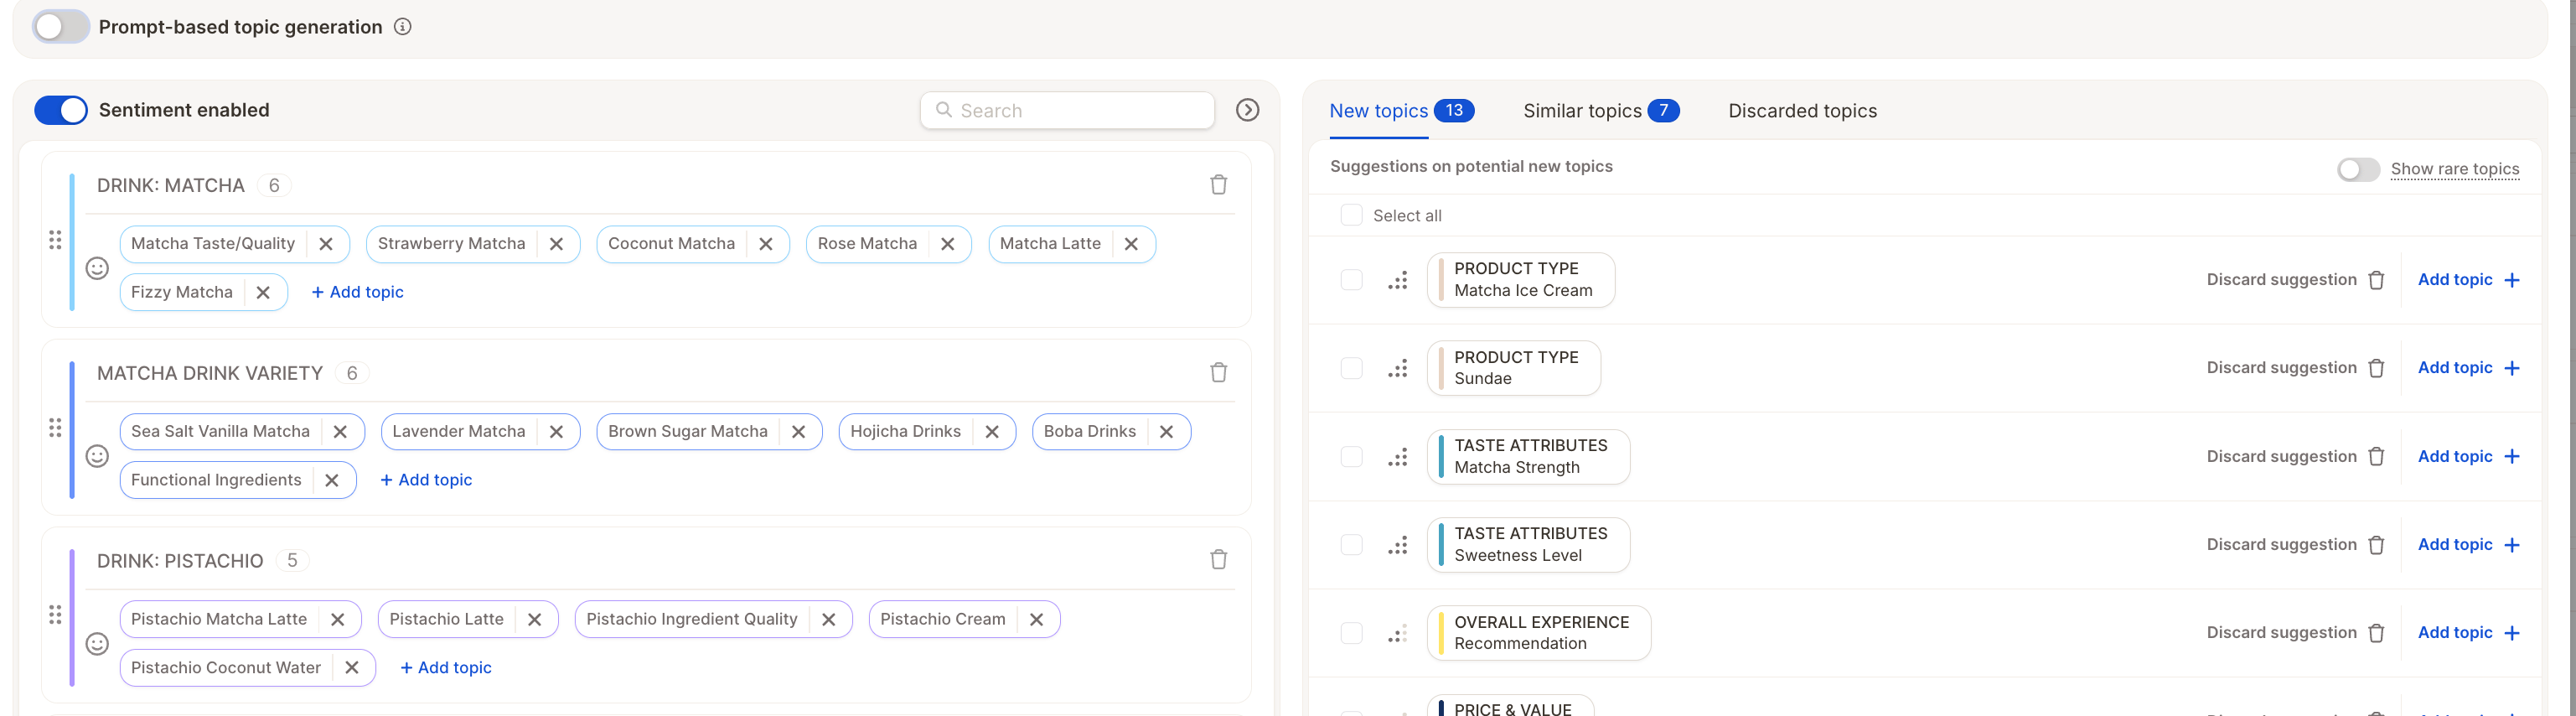Discard the Recommendation suggestion
This screenshot has height=716, width=2576.
point(2295,633)
